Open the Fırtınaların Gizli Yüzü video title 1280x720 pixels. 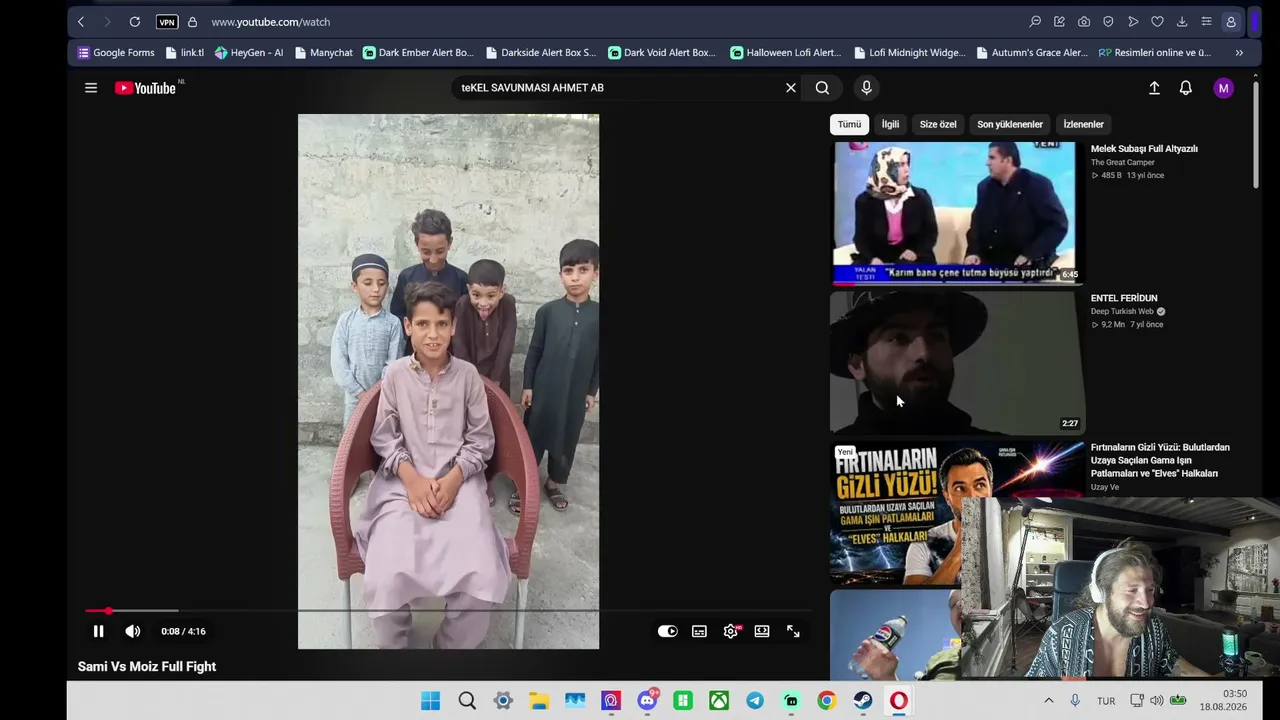[x=1160, y=460]
